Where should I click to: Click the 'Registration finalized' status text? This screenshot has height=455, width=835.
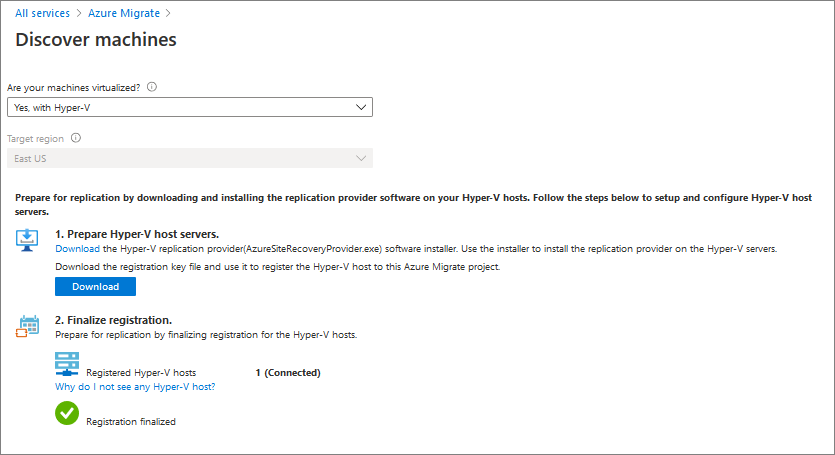131,421
